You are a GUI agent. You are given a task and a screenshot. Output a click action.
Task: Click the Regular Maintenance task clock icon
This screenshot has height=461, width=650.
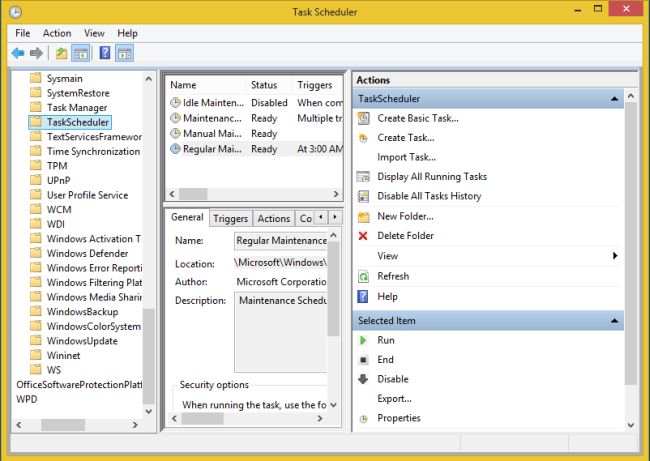pos(176,149)
